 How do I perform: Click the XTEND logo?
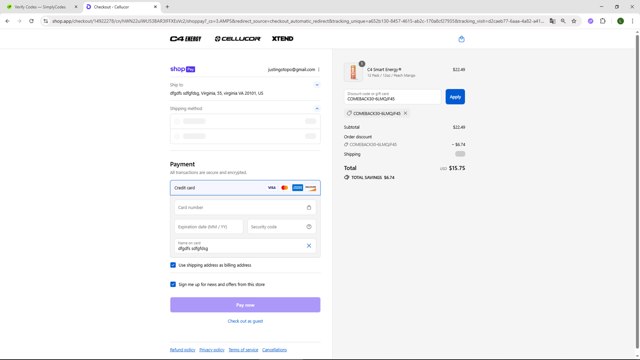pyautogui.click(x=282, y=39)
